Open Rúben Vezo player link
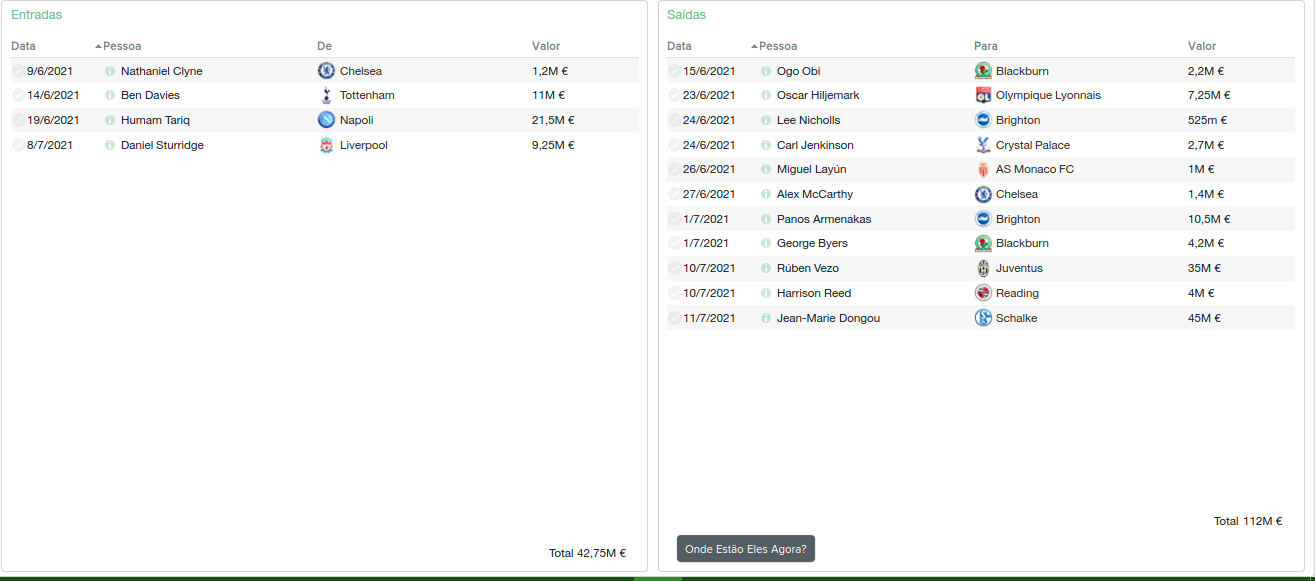Viewport: 1315px width, 581px height. 808,268
